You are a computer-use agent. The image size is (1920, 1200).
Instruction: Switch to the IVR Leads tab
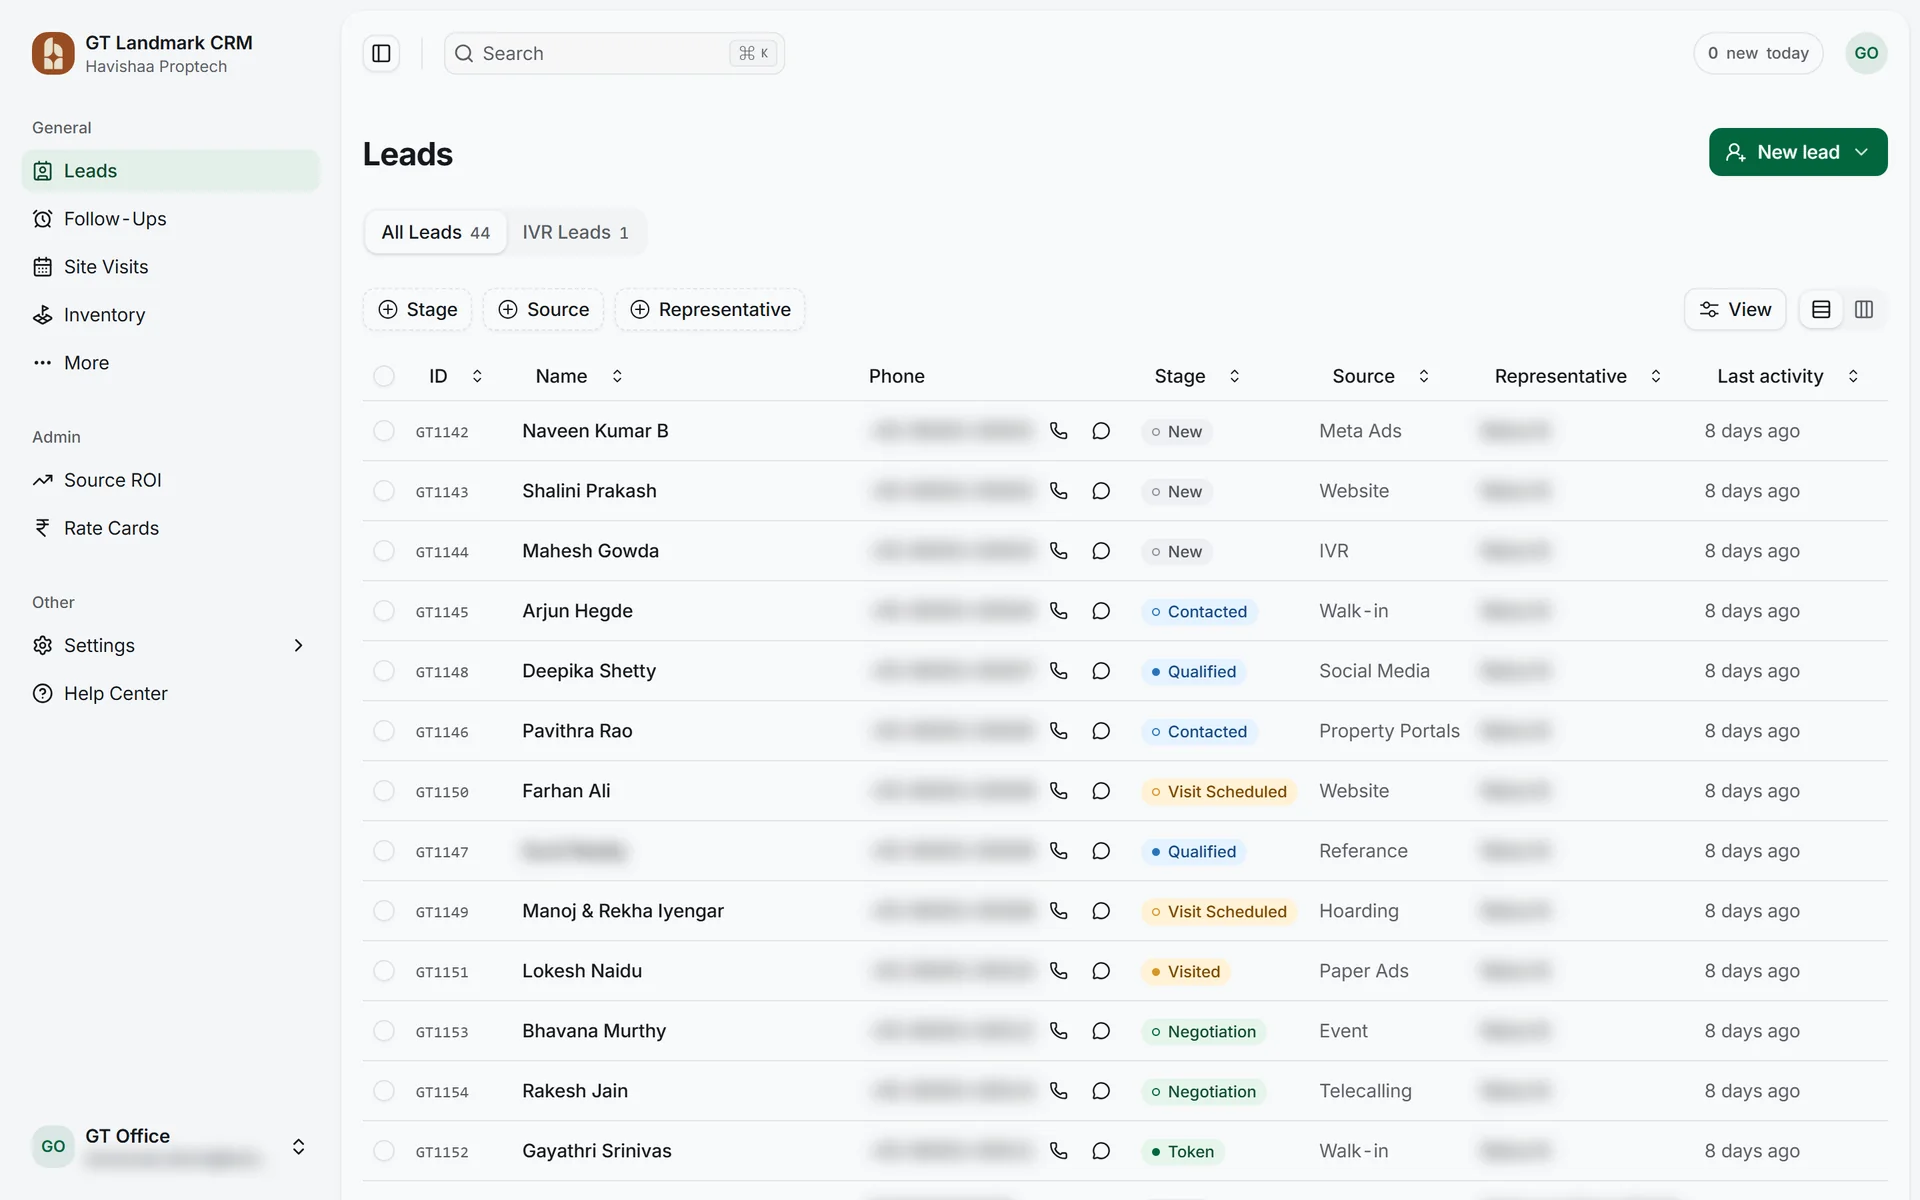tap(575, 232)
